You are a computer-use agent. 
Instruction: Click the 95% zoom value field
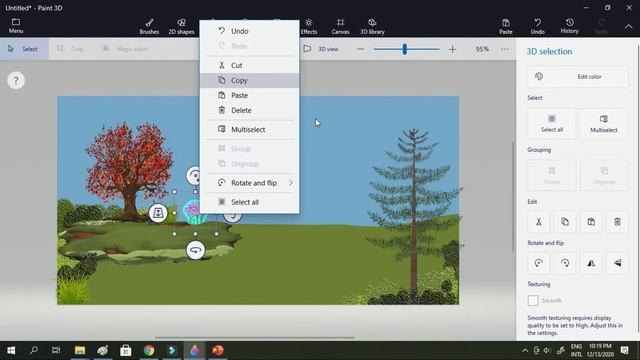(482, 49)
